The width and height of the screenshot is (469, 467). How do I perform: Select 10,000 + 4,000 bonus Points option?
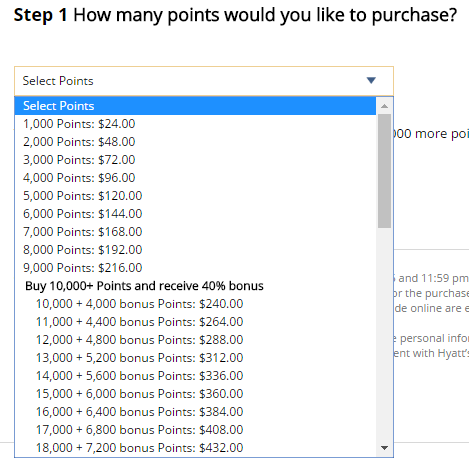[195, 304]
